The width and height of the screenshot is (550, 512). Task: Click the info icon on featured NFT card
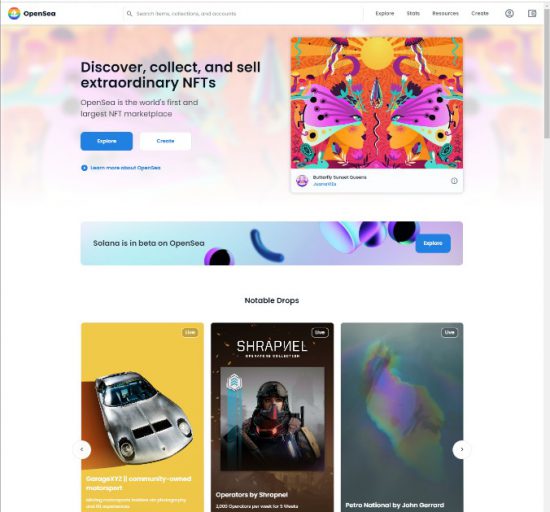(454, 181)
